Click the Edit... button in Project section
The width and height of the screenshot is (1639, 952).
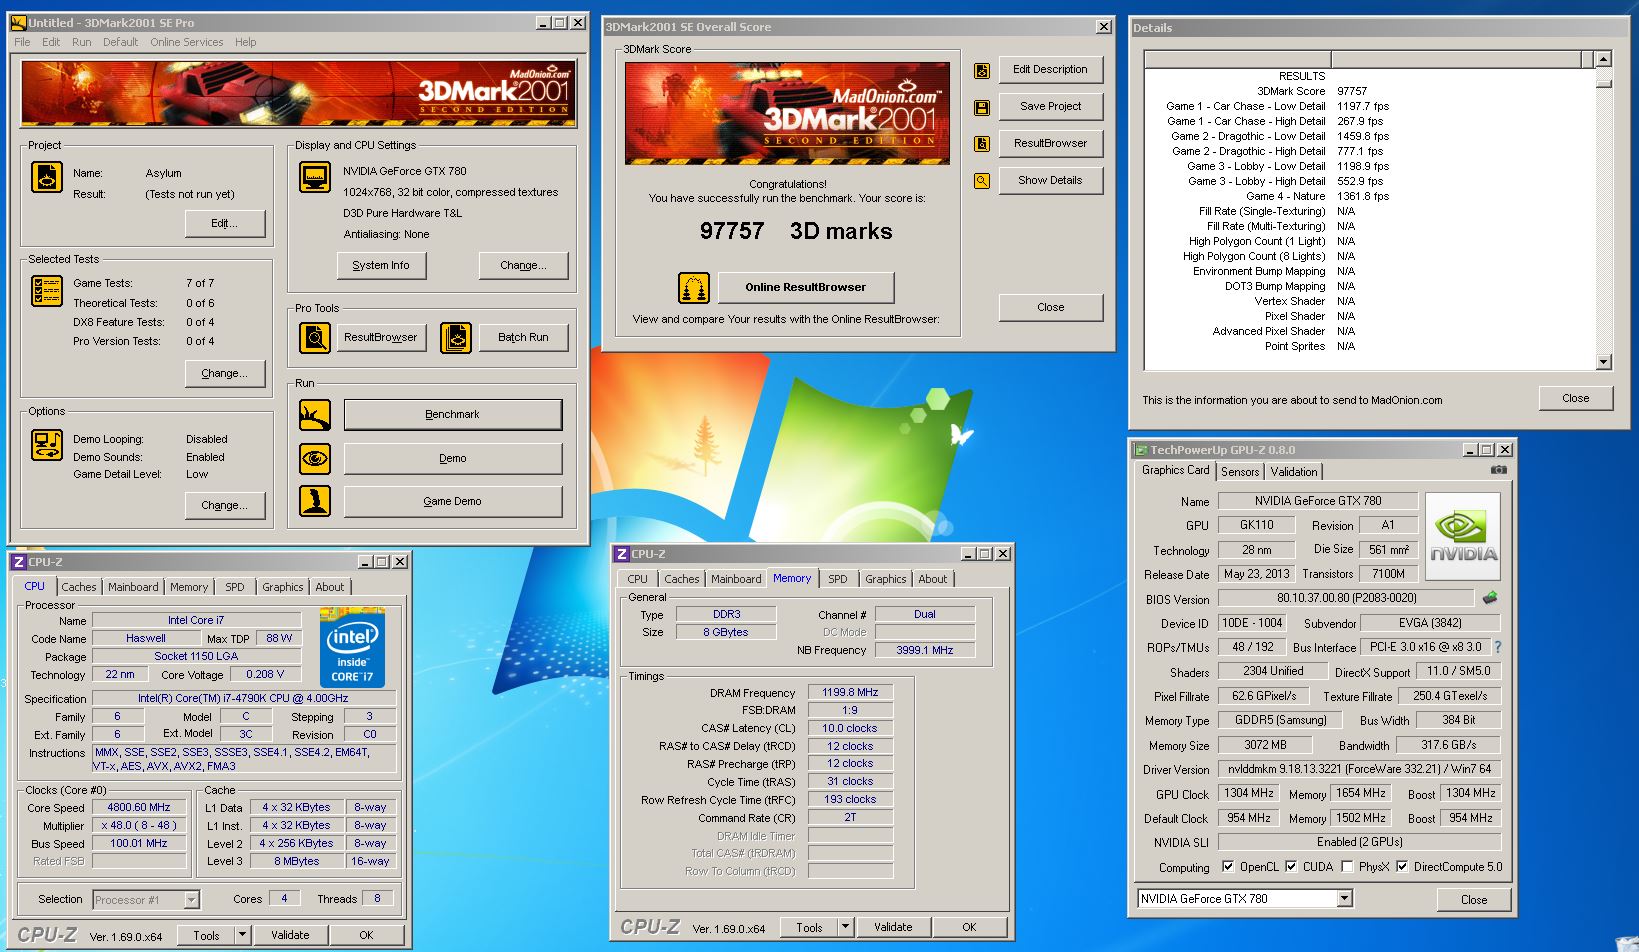[x=225, y=223]
